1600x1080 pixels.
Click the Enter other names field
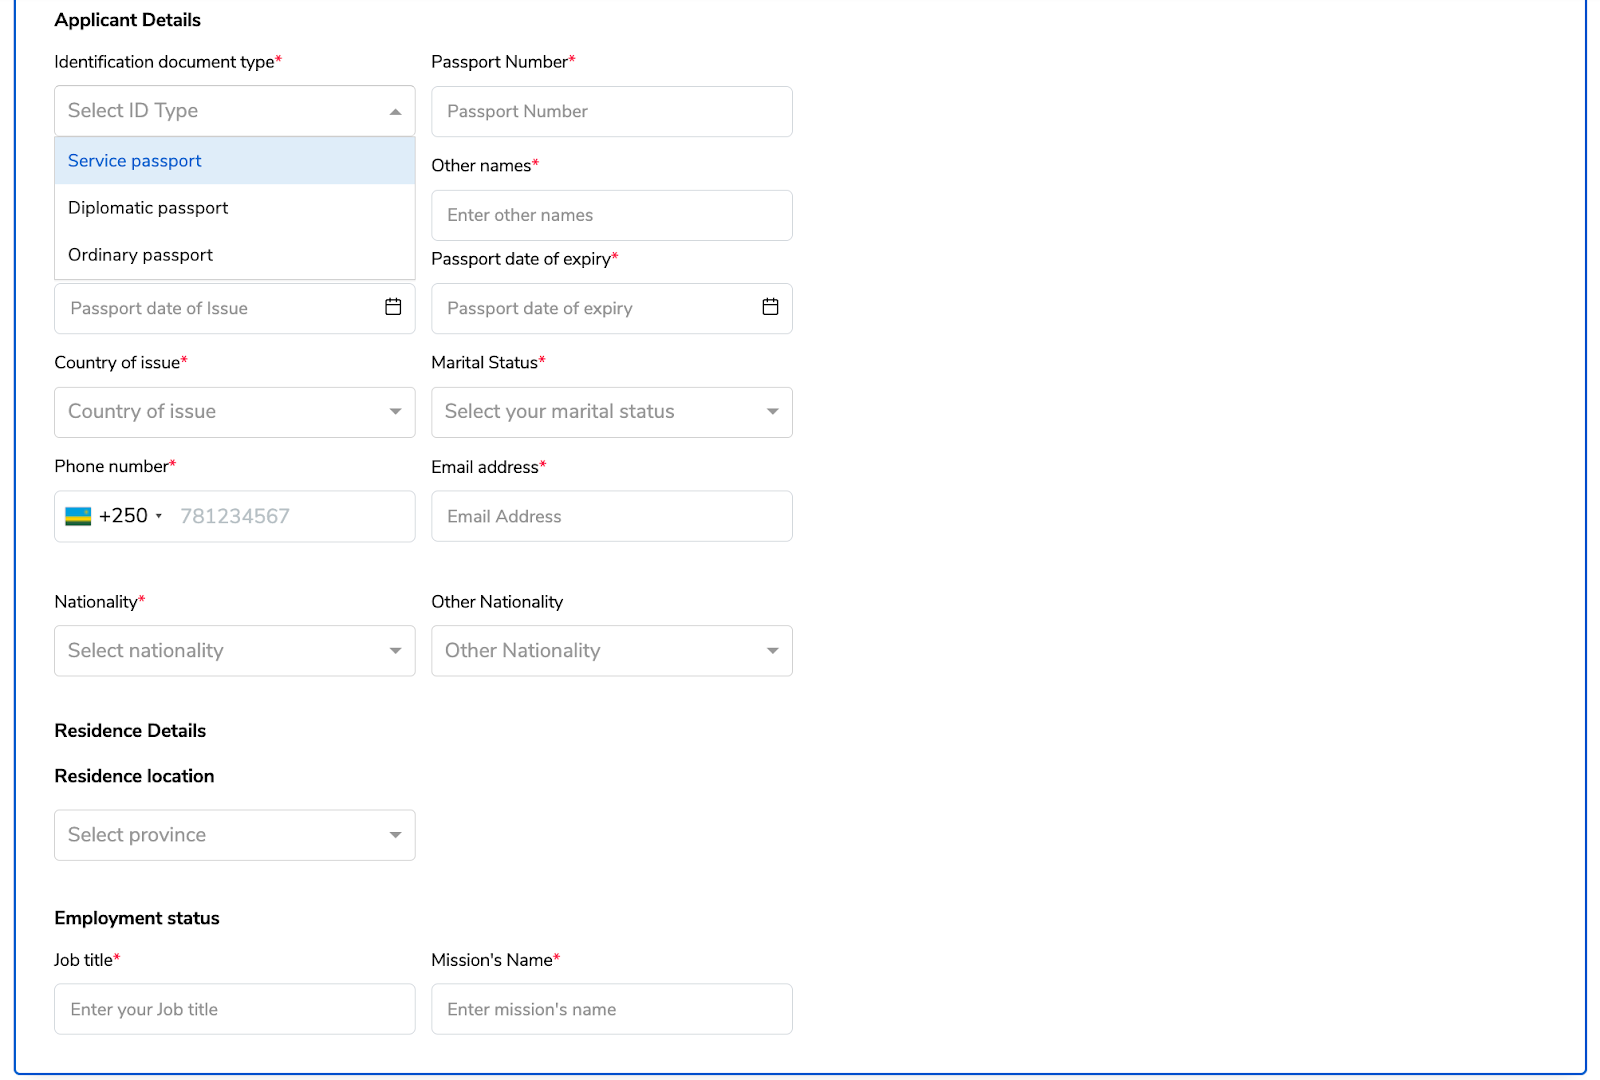point(611,215)
